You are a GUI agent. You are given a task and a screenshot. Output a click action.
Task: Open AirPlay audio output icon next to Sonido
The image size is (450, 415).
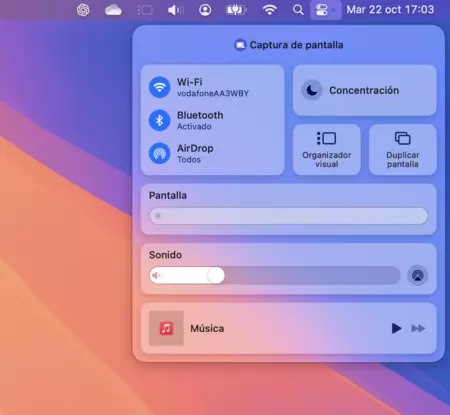(417, 275)
